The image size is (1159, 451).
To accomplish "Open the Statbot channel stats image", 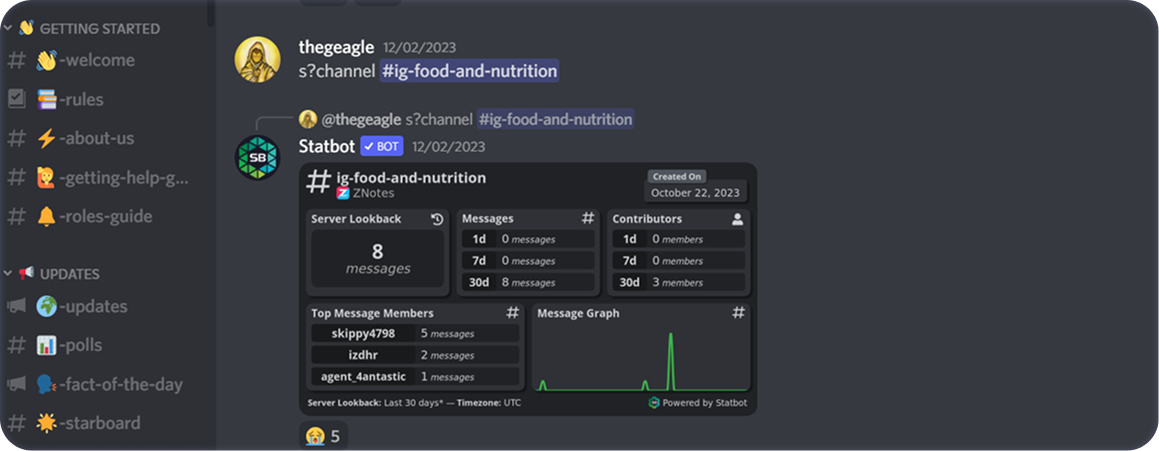I will tap(528, 288).
